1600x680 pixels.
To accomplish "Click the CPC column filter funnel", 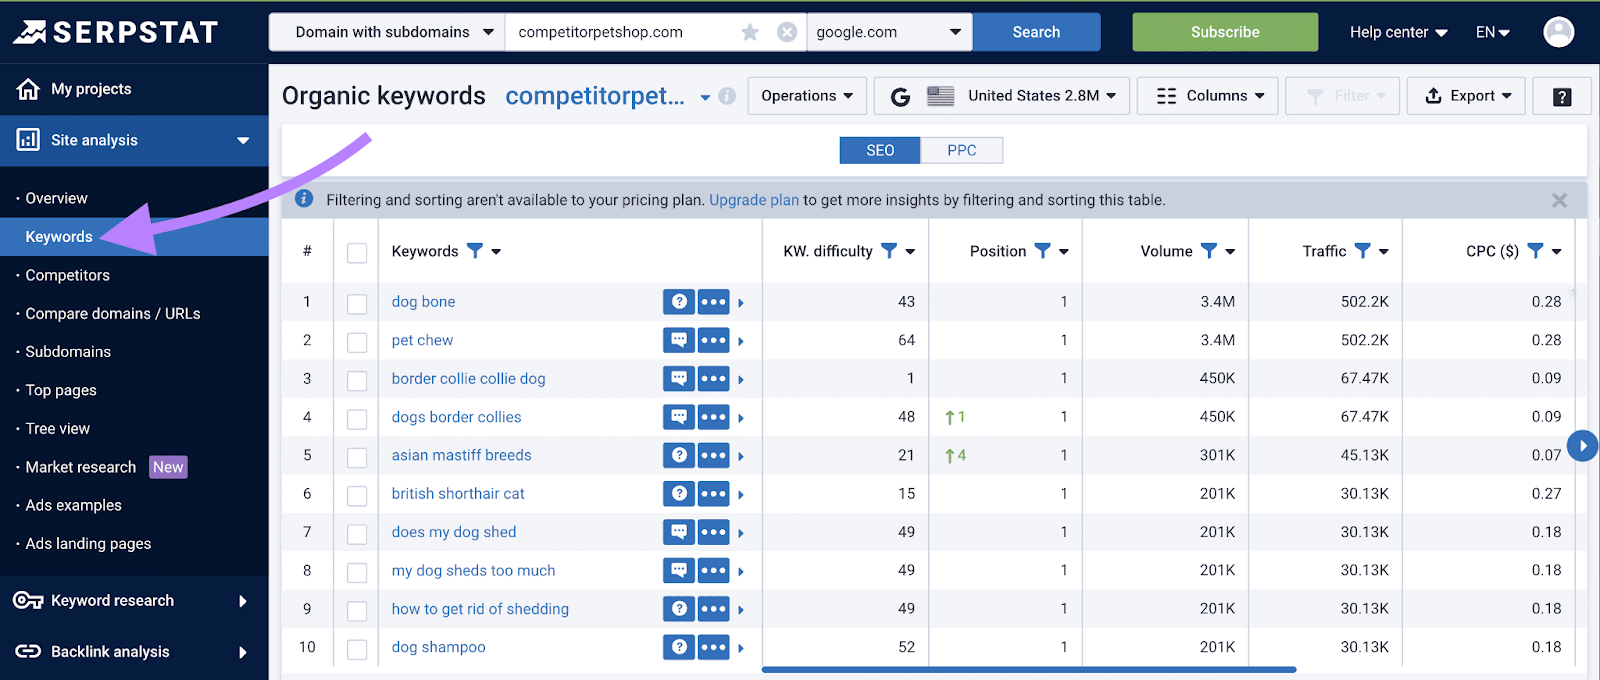I will [1535, 251].
